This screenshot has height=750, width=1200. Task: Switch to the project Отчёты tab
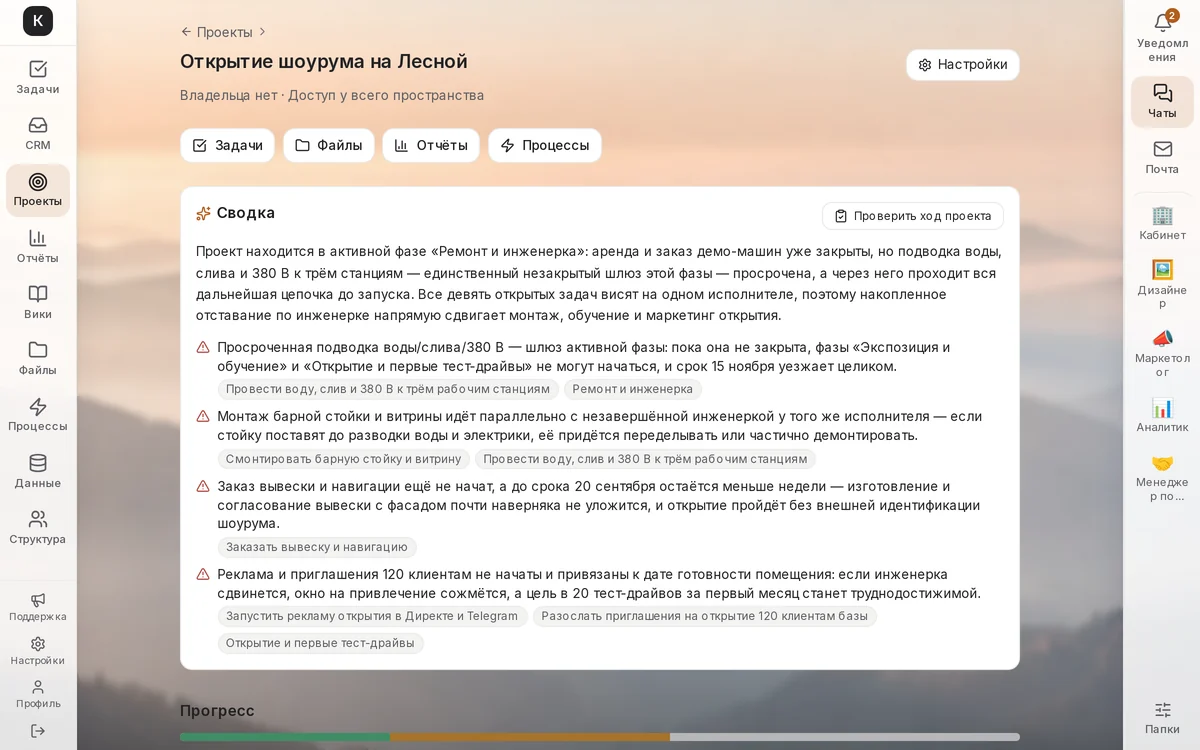431,145
